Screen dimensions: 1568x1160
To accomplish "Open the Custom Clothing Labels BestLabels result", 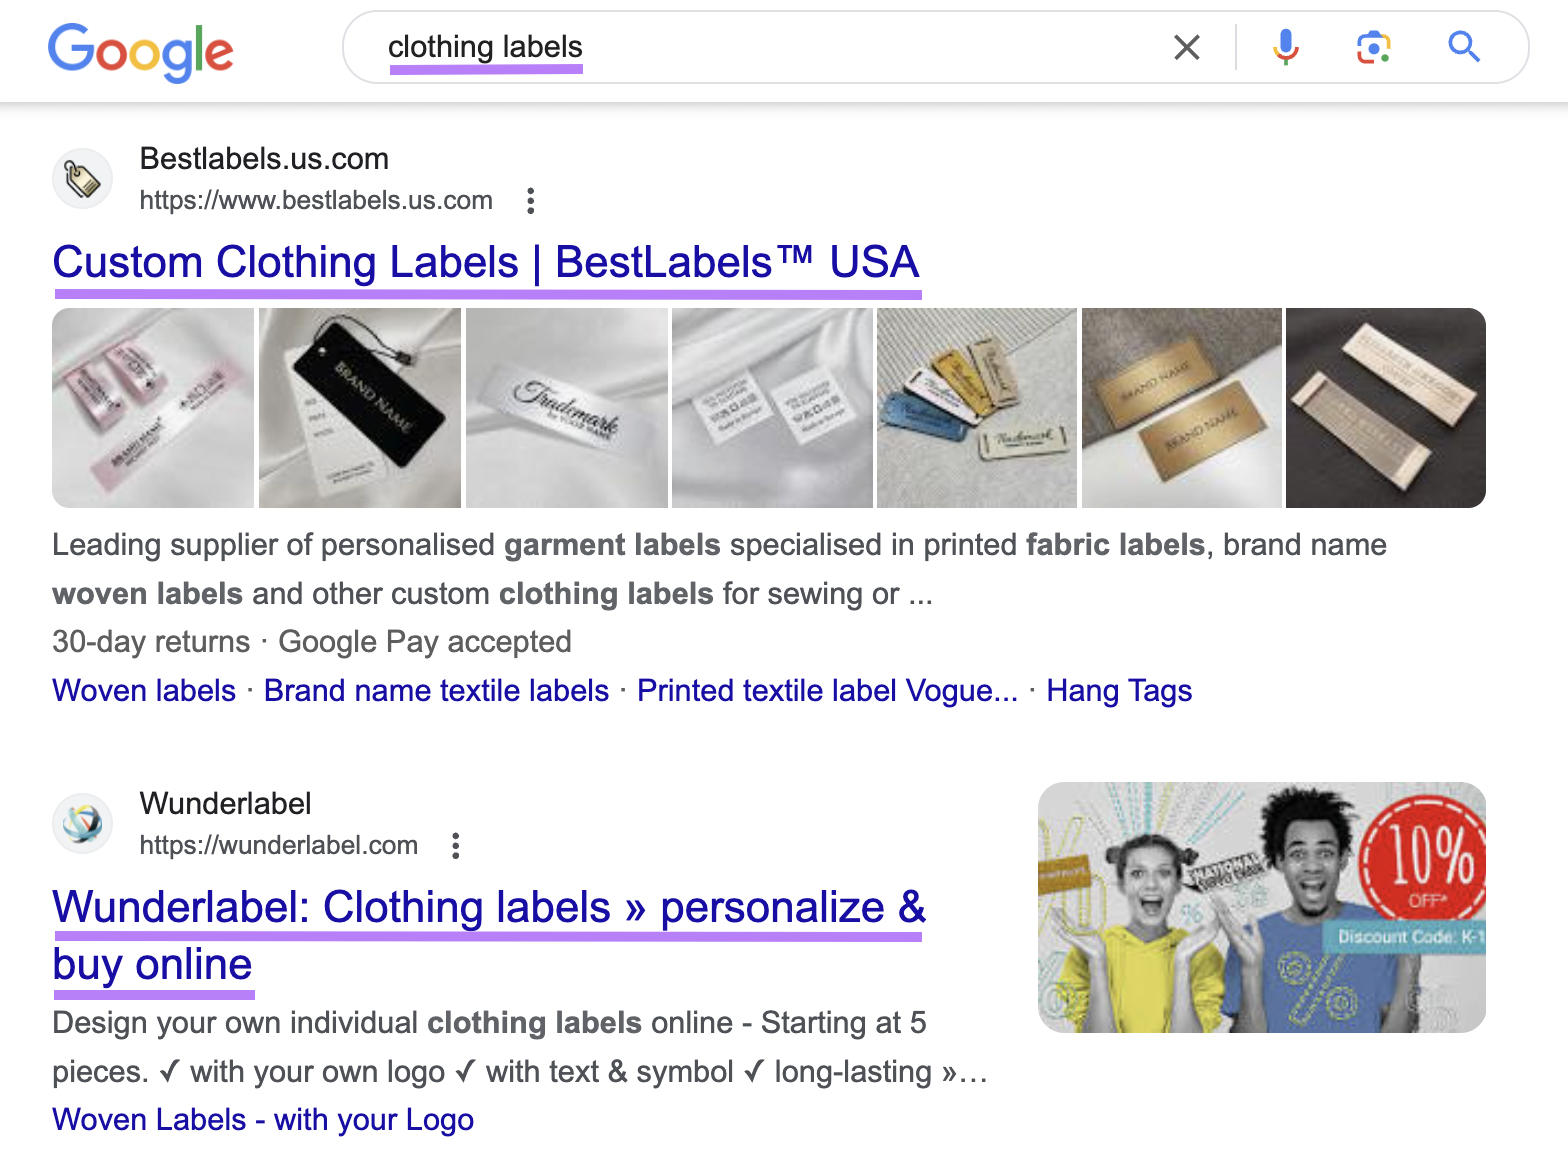I will pyautogui.click(x=486, y=263).
